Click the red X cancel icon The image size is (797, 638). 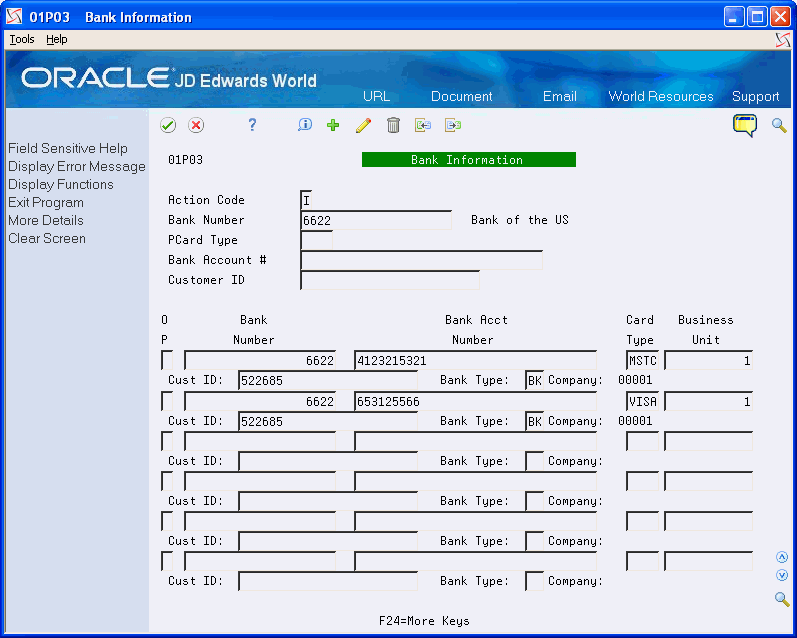[x=196, y=125]
